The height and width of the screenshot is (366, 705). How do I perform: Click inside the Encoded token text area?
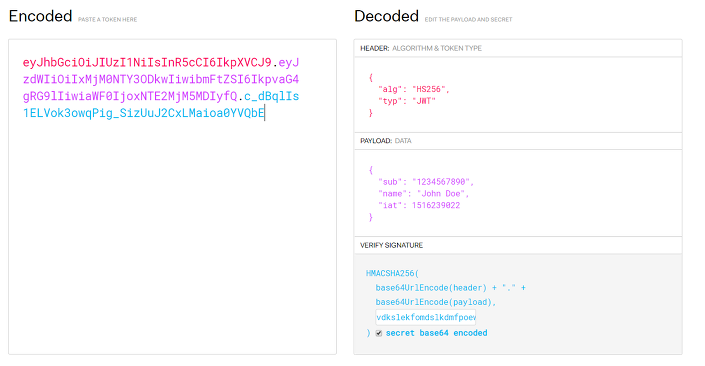[x=172, y=197]
